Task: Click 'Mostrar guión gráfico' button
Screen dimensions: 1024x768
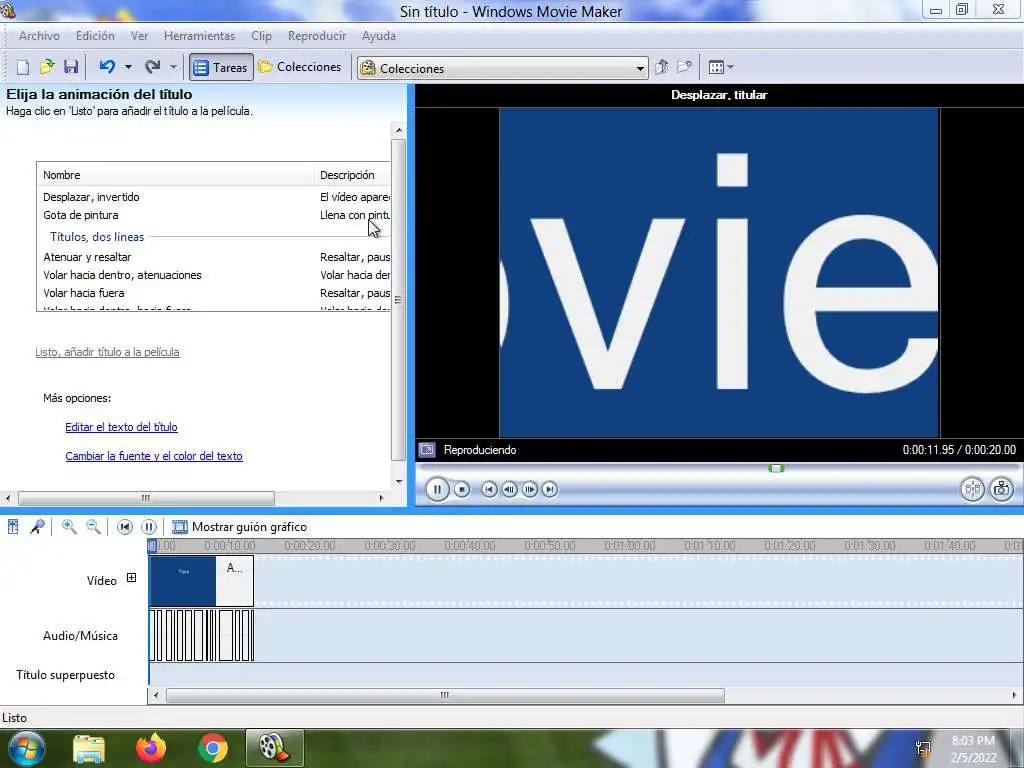Action: point(239,526)
